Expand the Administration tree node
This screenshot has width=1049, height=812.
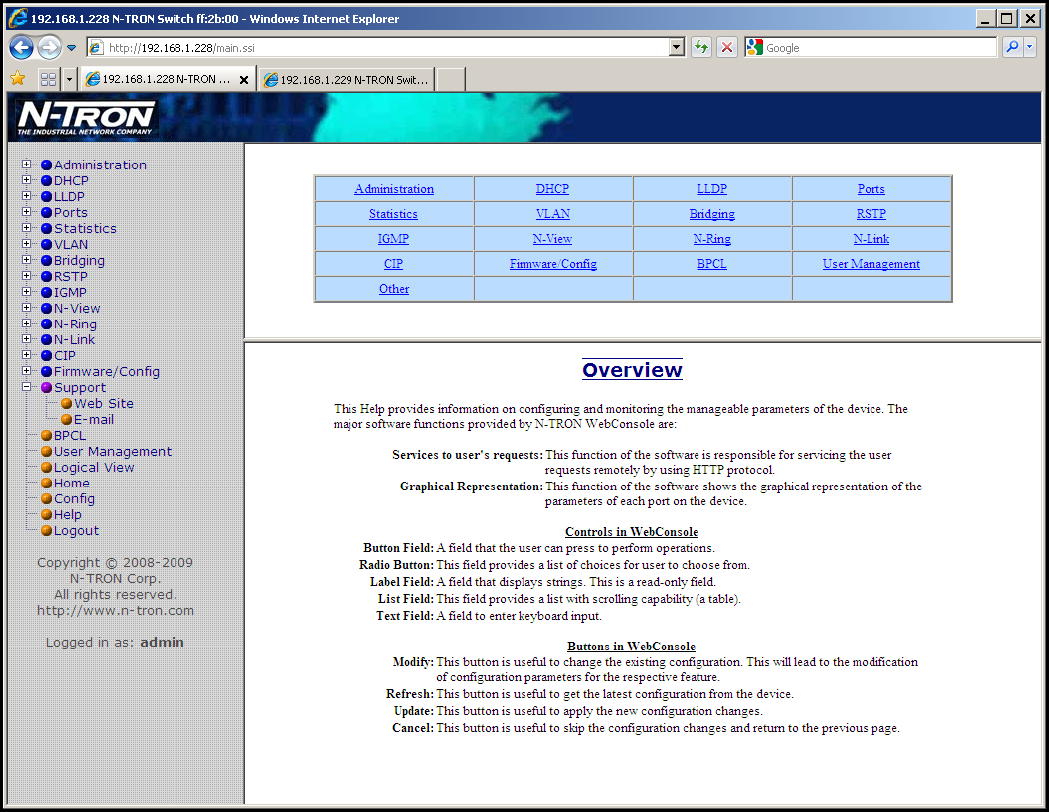click(x=26, y=164)
